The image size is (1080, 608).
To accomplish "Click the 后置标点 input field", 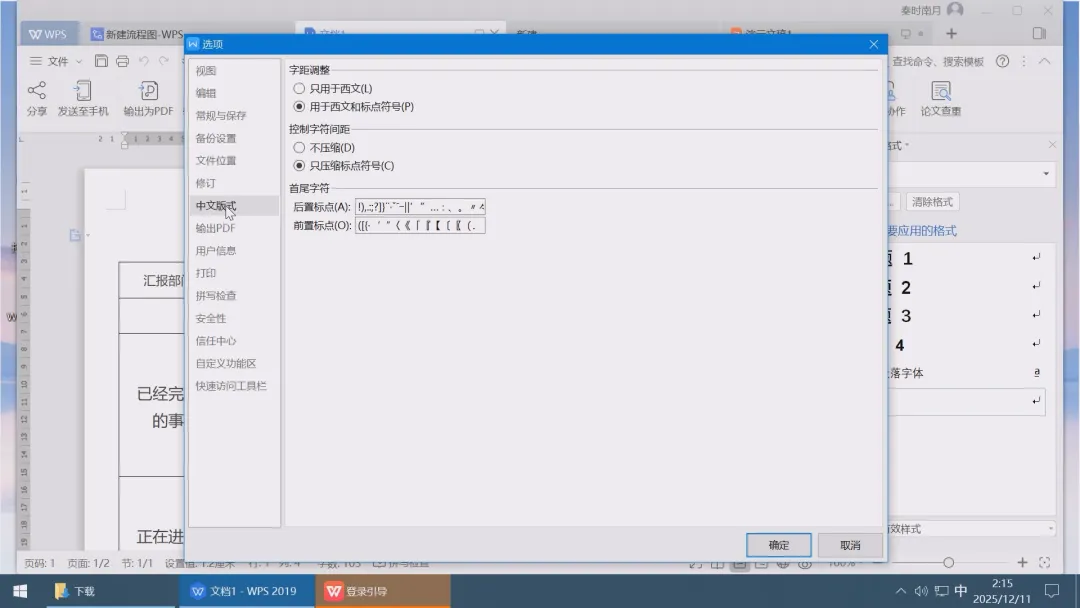I will click(420, 207).
